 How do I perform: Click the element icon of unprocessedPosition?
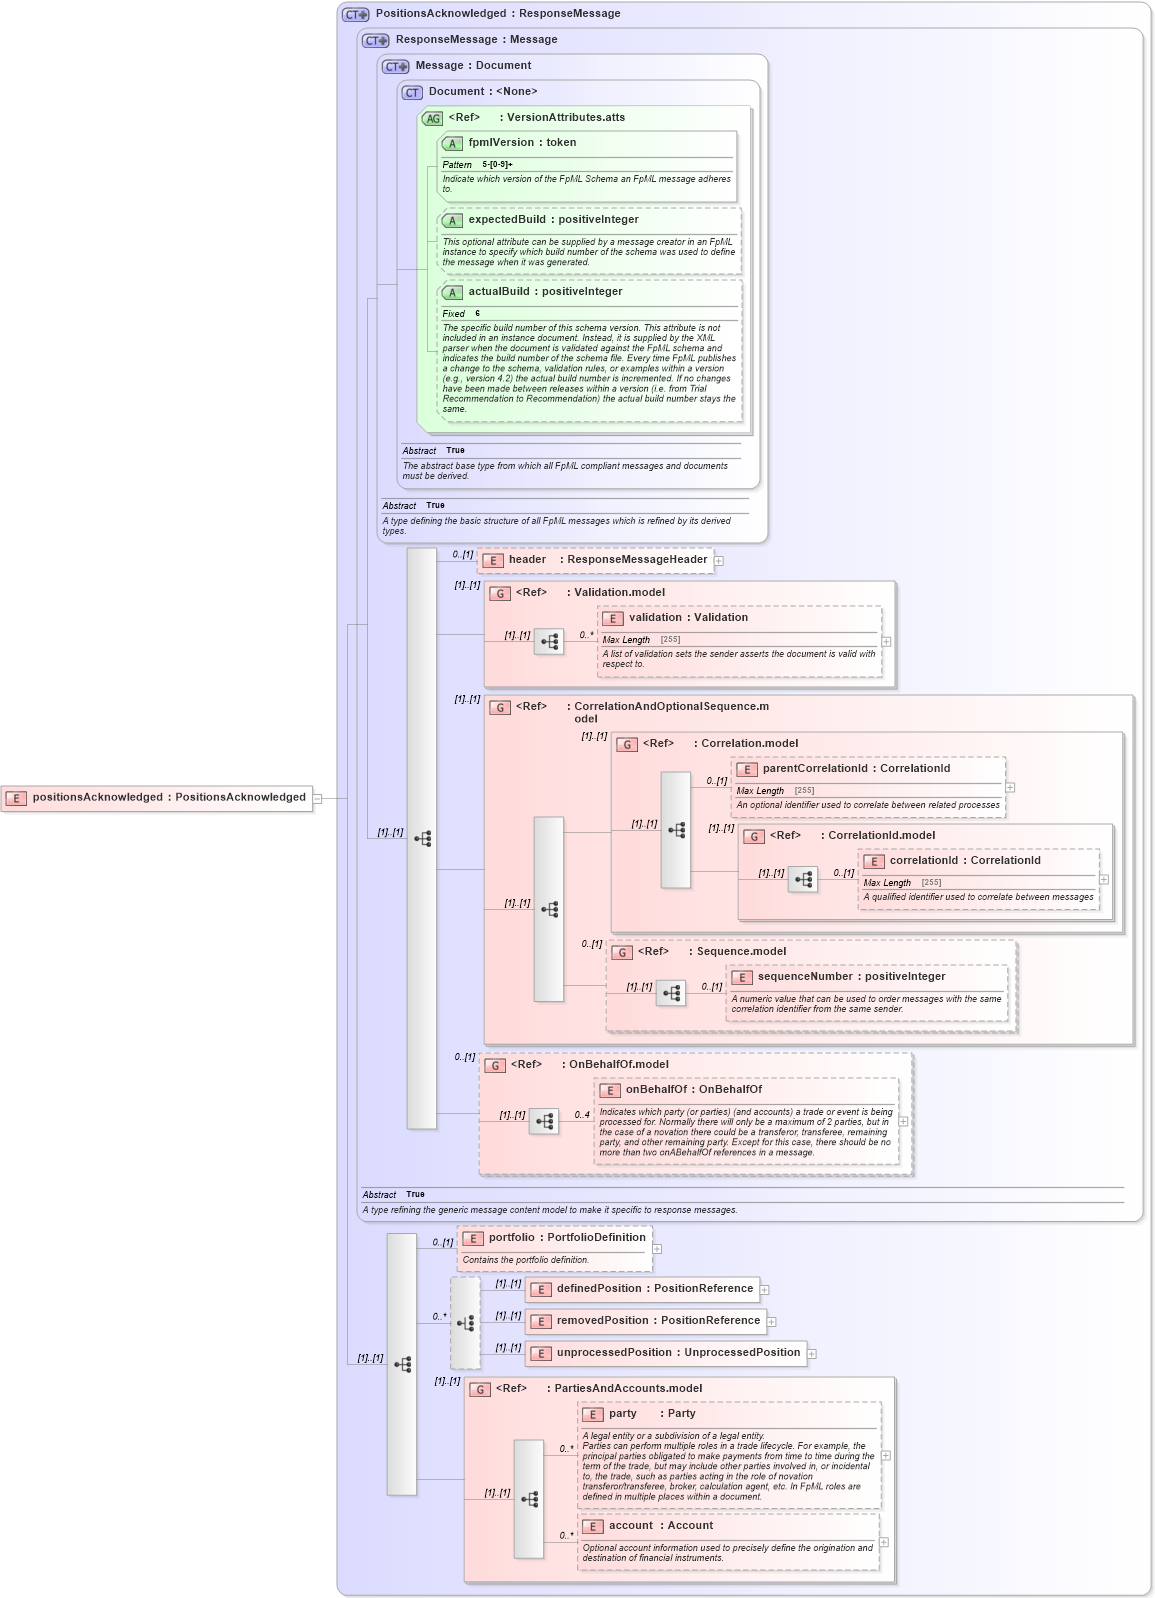pos(541,1354)
